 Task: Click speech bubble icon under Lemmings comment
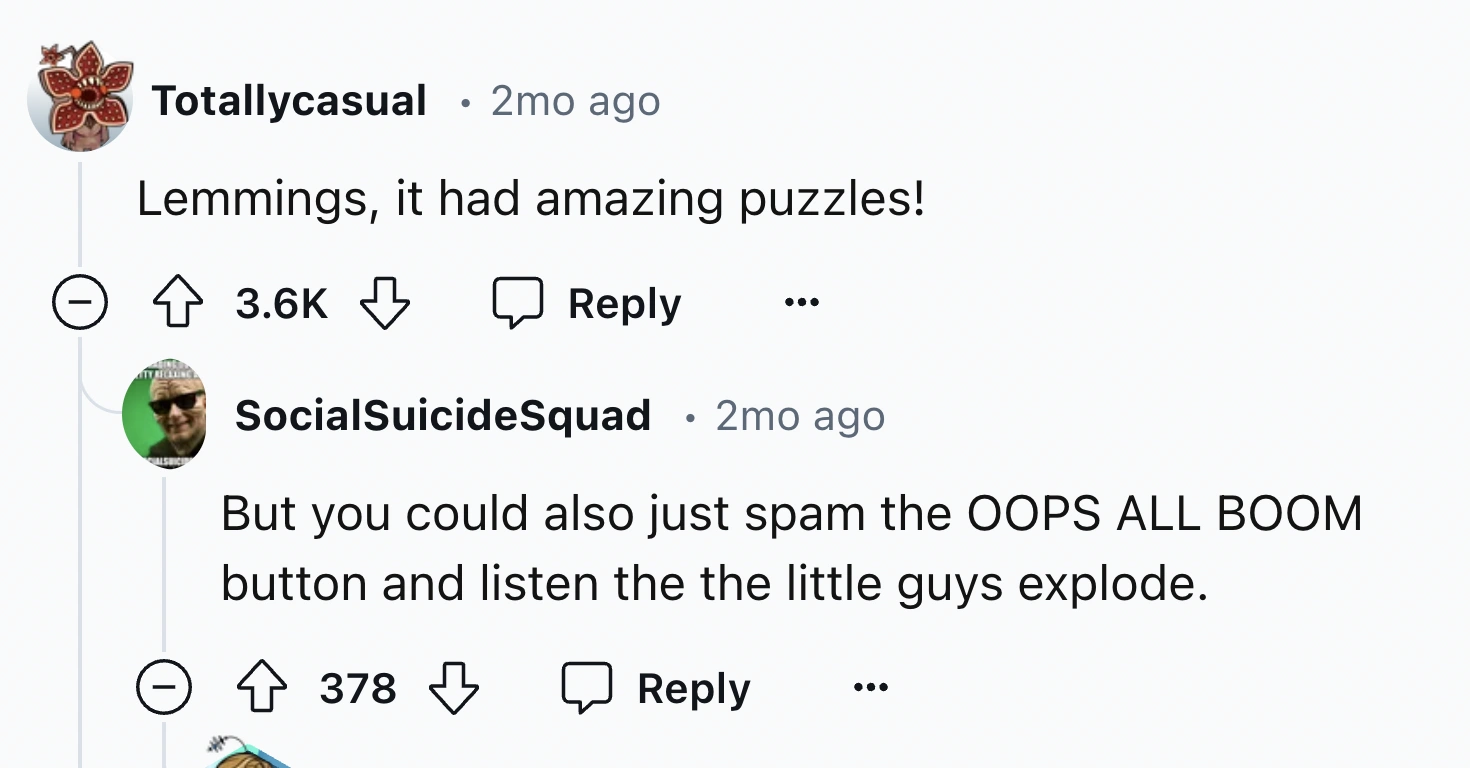517,304
